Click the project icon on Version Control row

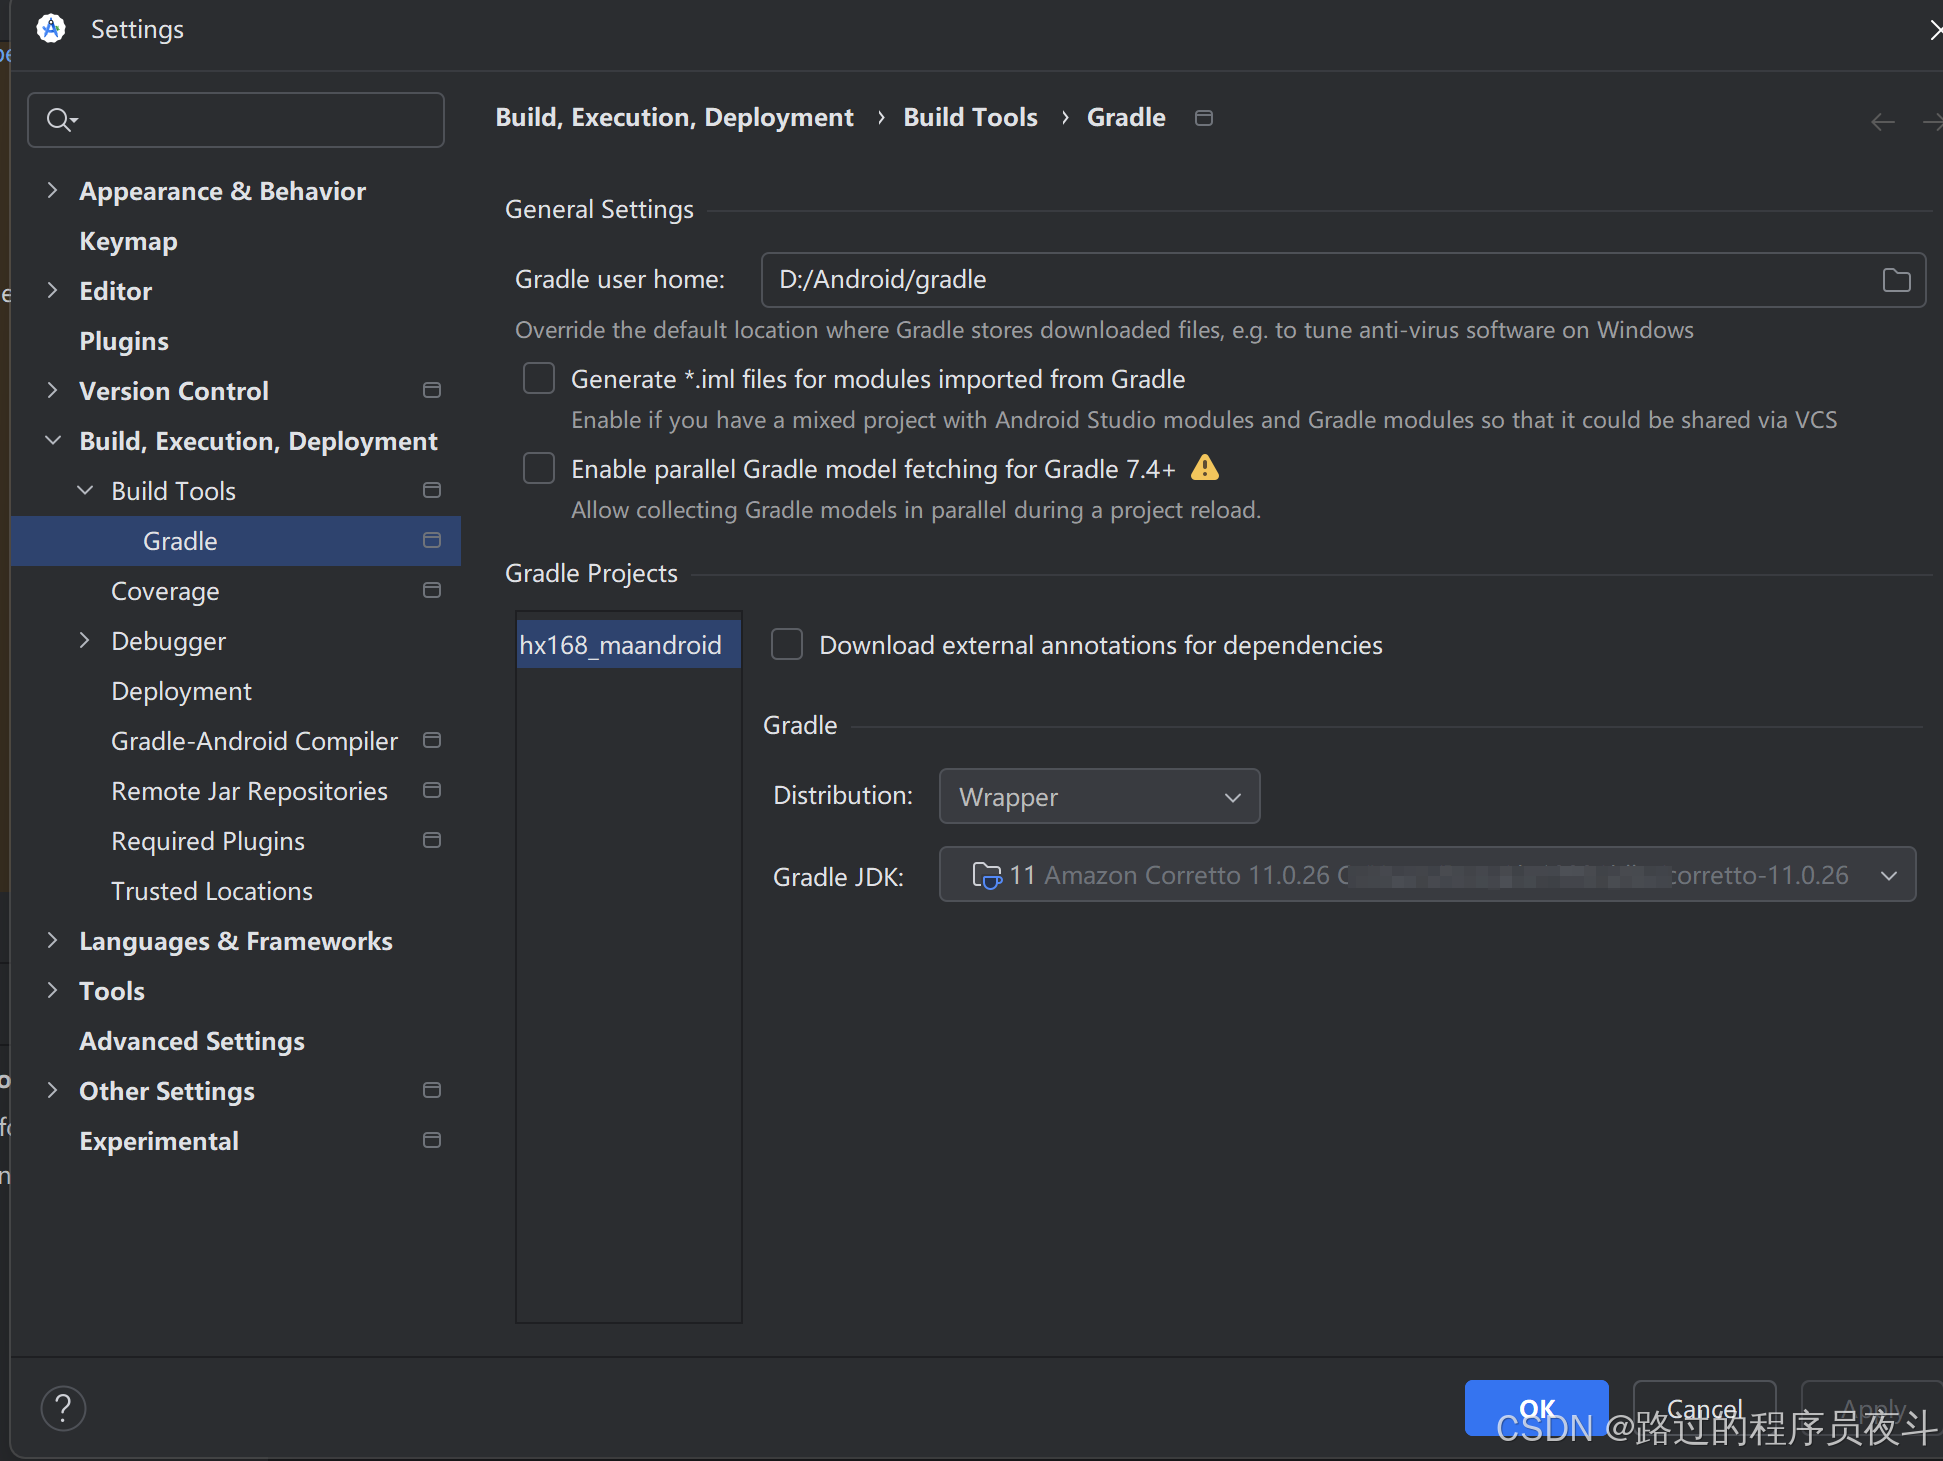[432, 390]
